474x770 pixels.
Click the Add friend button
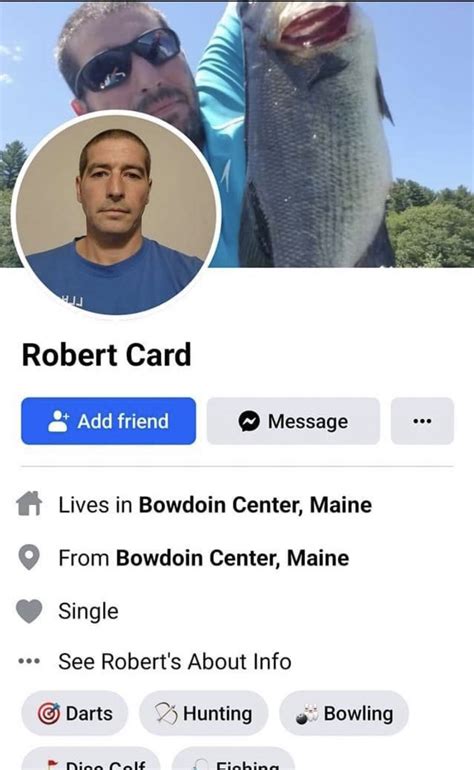click(109, 421)
